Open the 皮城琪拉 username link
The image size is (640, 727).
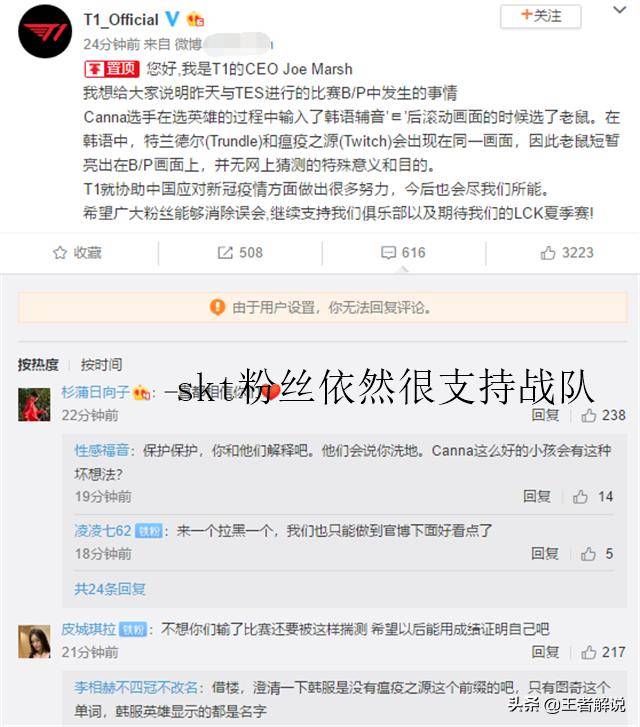point(89,629)
